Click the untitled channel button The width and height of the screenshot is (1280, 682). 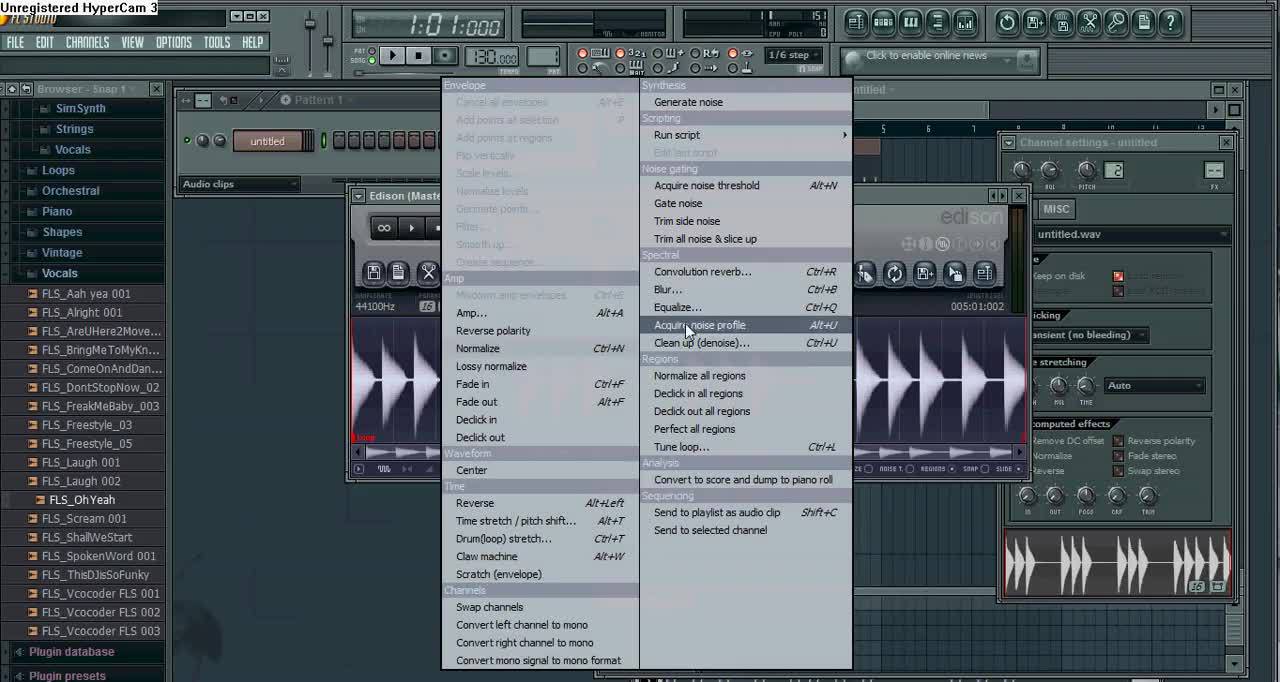(x=267, y=141)
